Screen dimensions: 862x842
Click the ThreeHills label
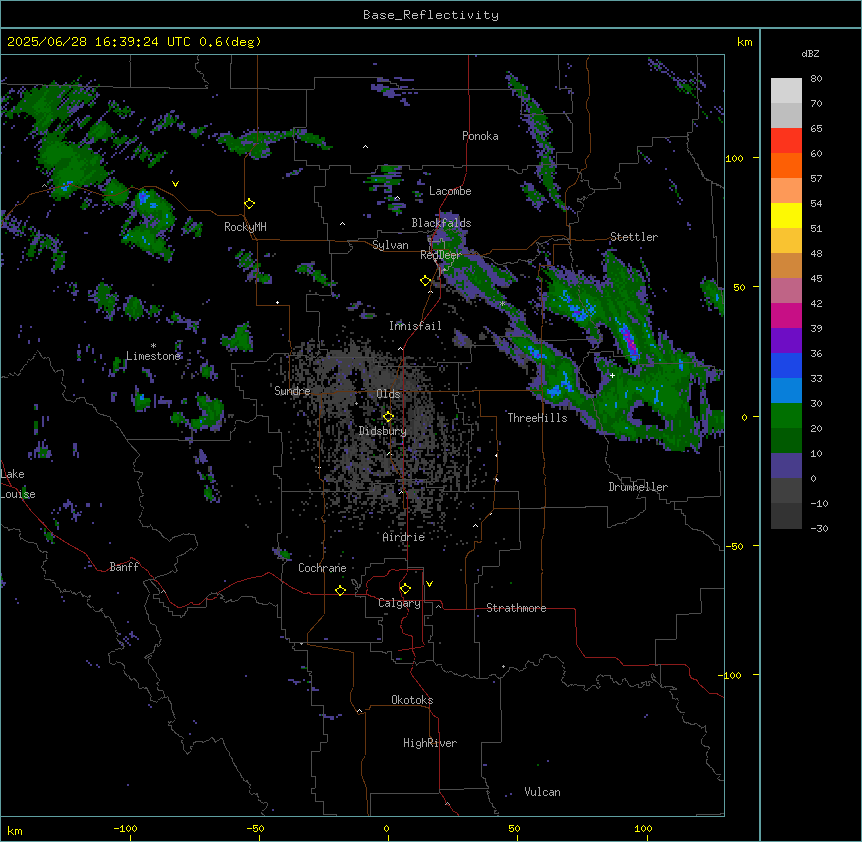pyautogui.click(x=537, y=418)
